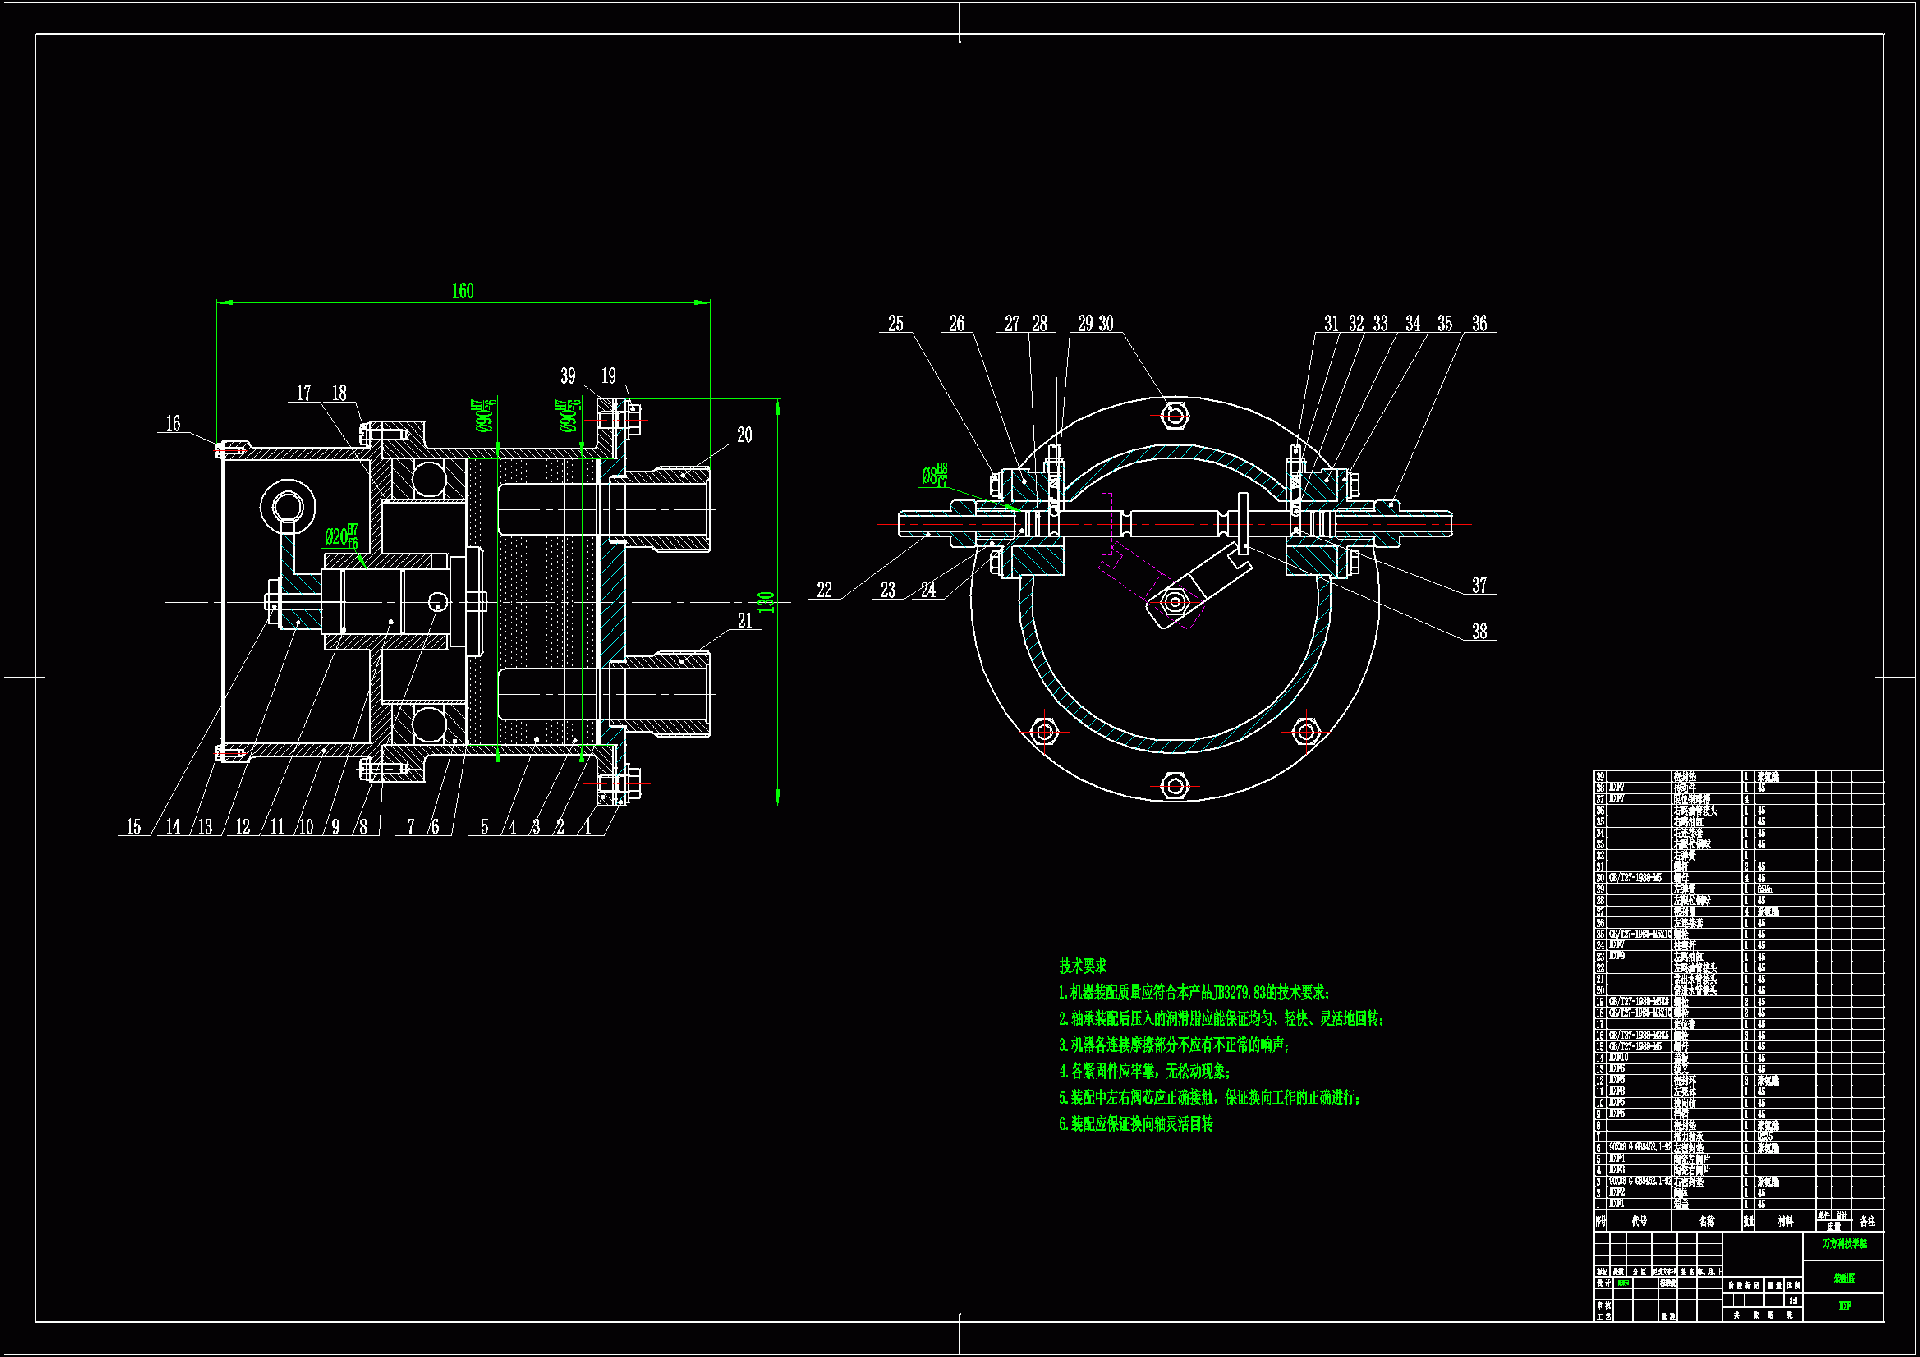Click technical requirement line 6 text
The height and width of the screenshot is (1357, 1920).
coord(1136,1124)
